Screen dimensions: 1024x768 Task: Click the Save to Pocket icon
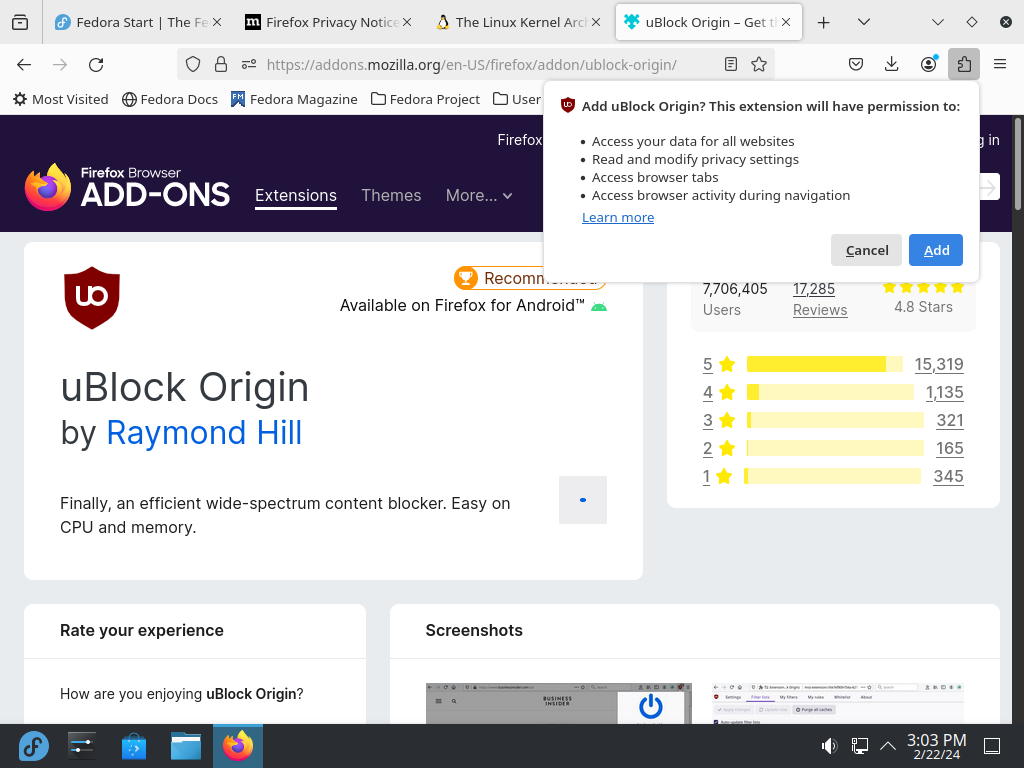(x=856, y=64)
